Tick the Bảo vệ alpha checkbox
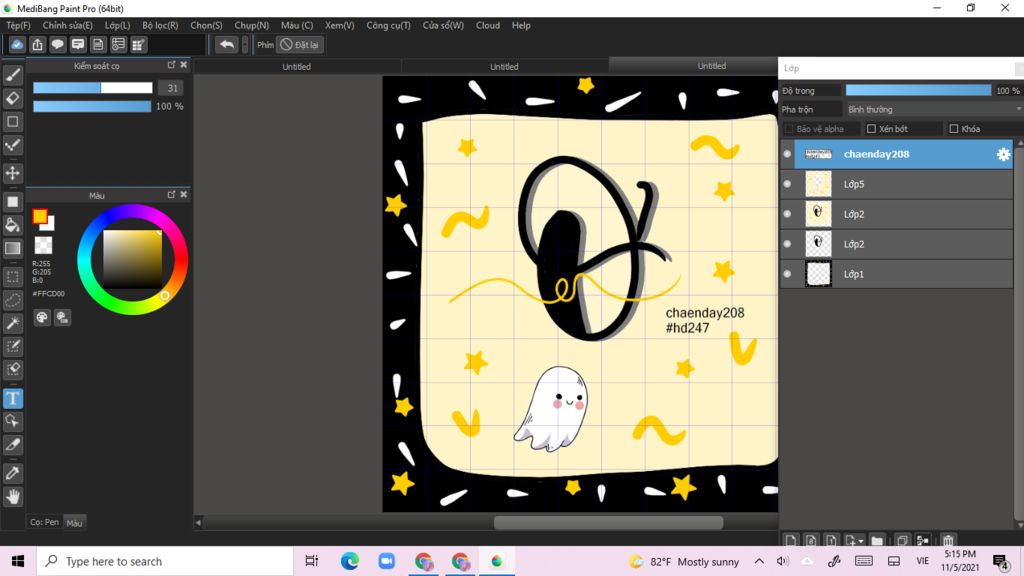Viewport: 1024px width, 576px height. [789, 129]
